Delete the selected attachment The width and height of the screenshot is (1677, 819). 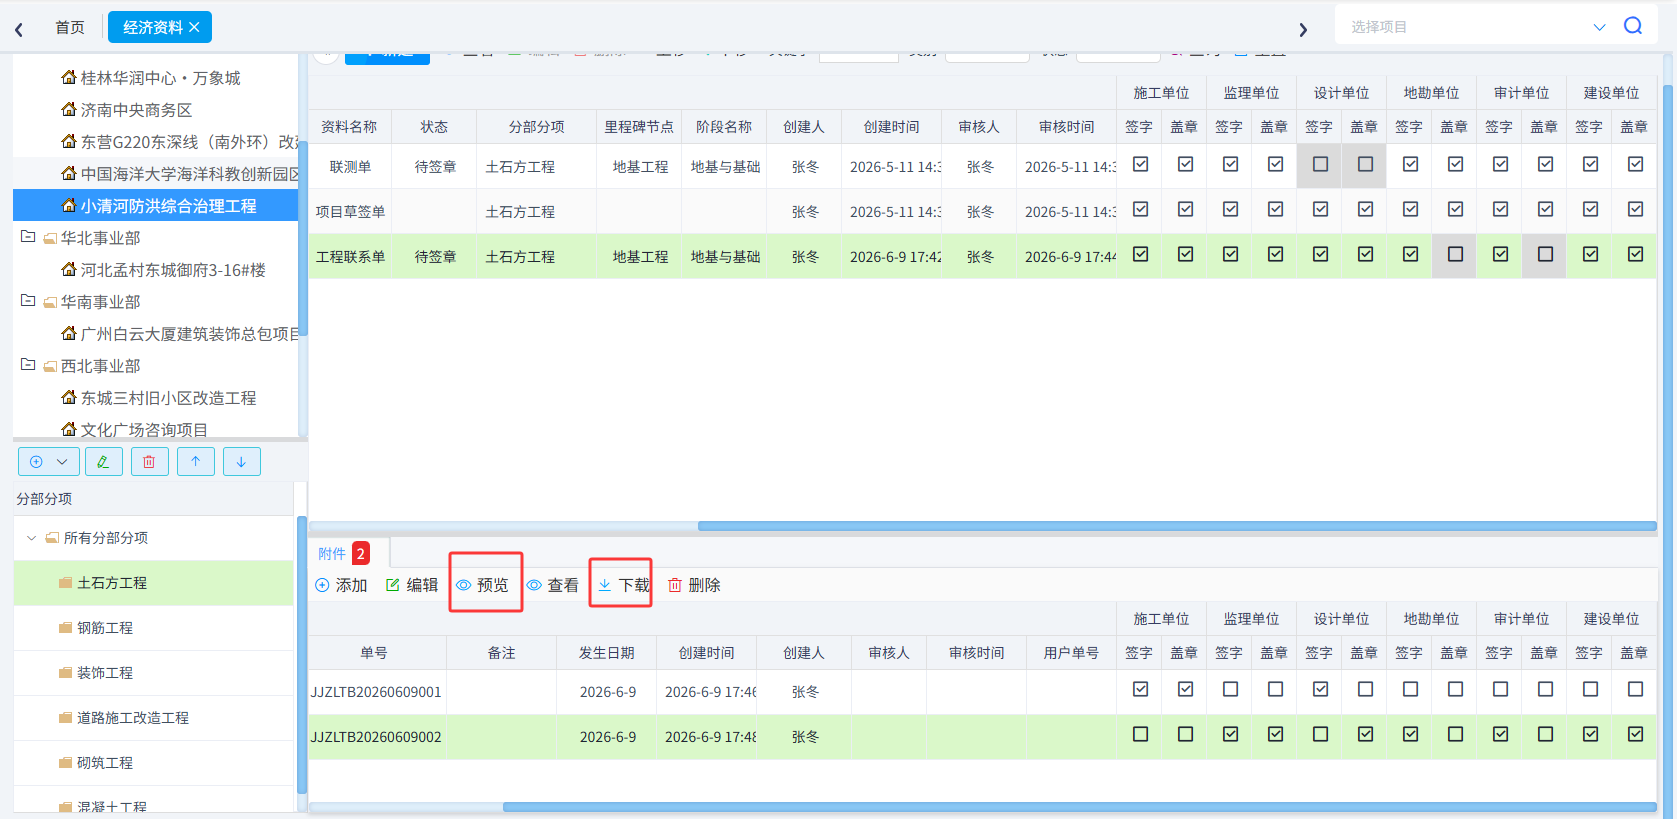[695, 585]
